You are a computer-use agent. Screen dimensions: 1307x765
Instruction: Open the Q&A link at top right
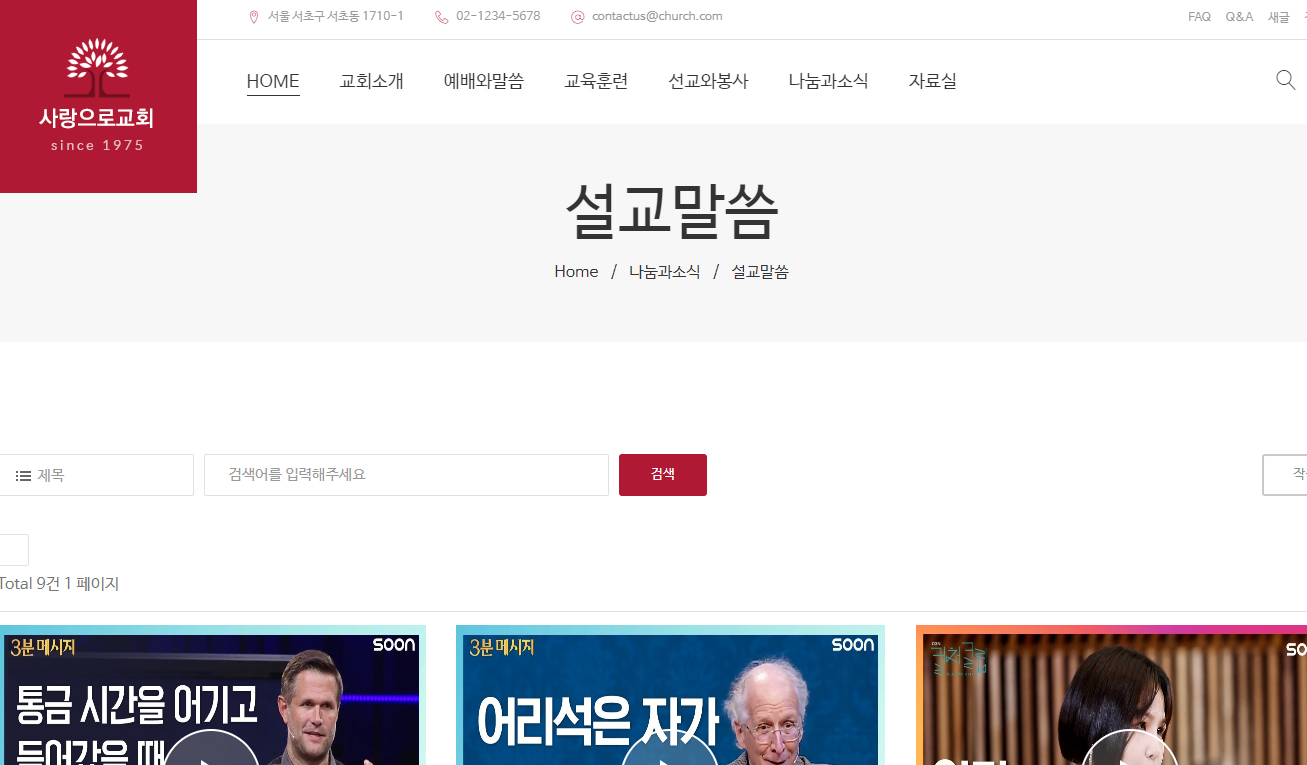click(1239, 16)
